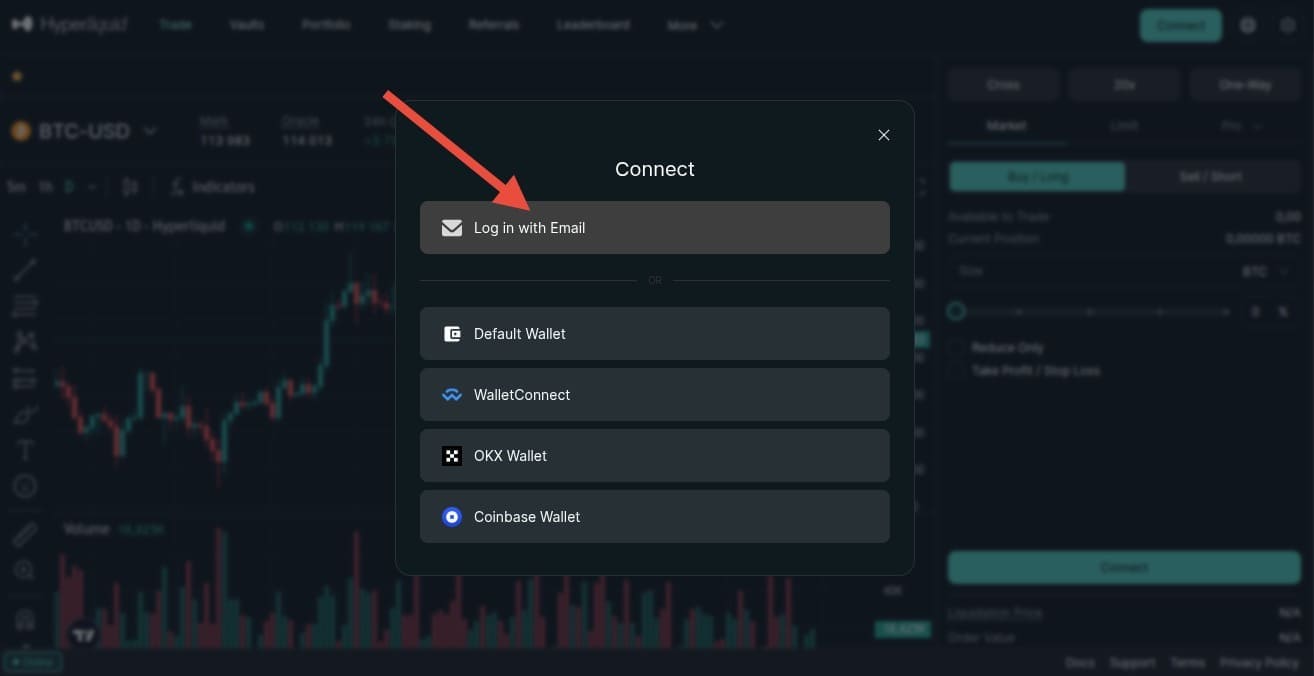Select the forecasting position tool
1314x676 pixels.
tap(25, 378)
